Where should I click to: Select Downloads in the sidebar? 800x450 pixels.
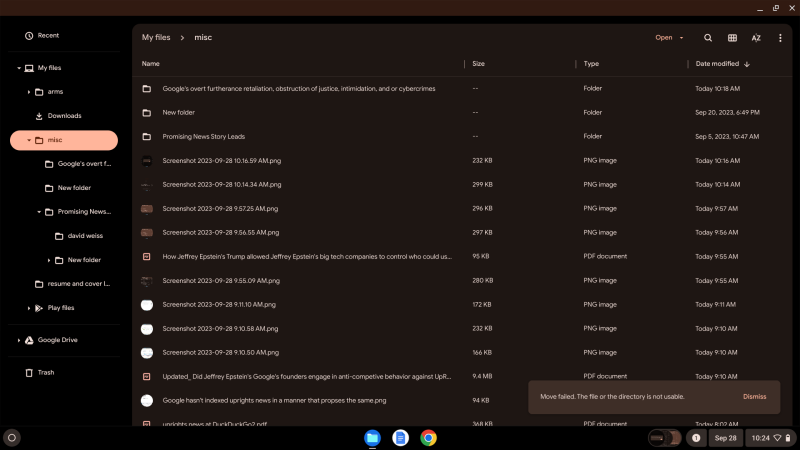pos(64,116)
